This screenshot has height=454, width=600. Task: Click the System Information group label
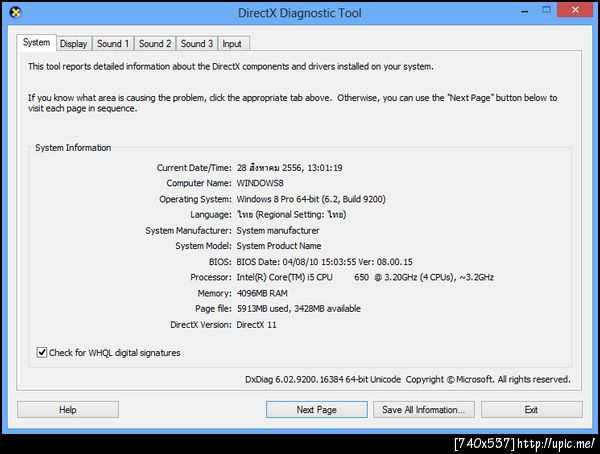click(73, 148)
